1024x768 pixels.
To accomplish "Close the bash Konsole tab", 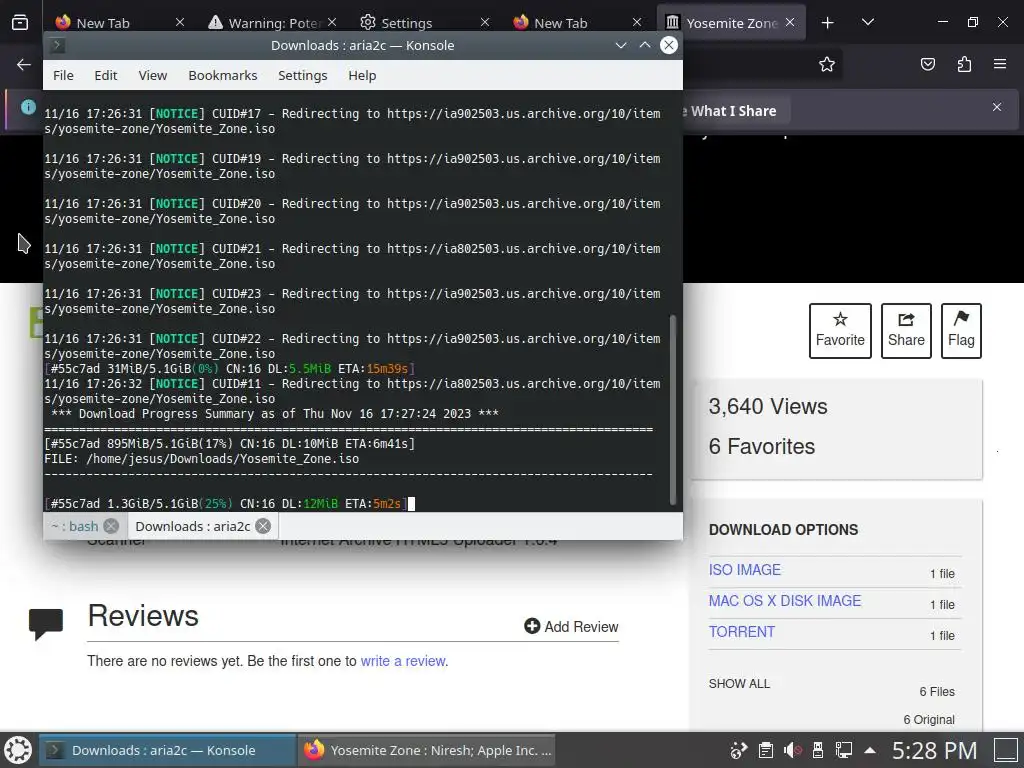I will tap(112, 526).
